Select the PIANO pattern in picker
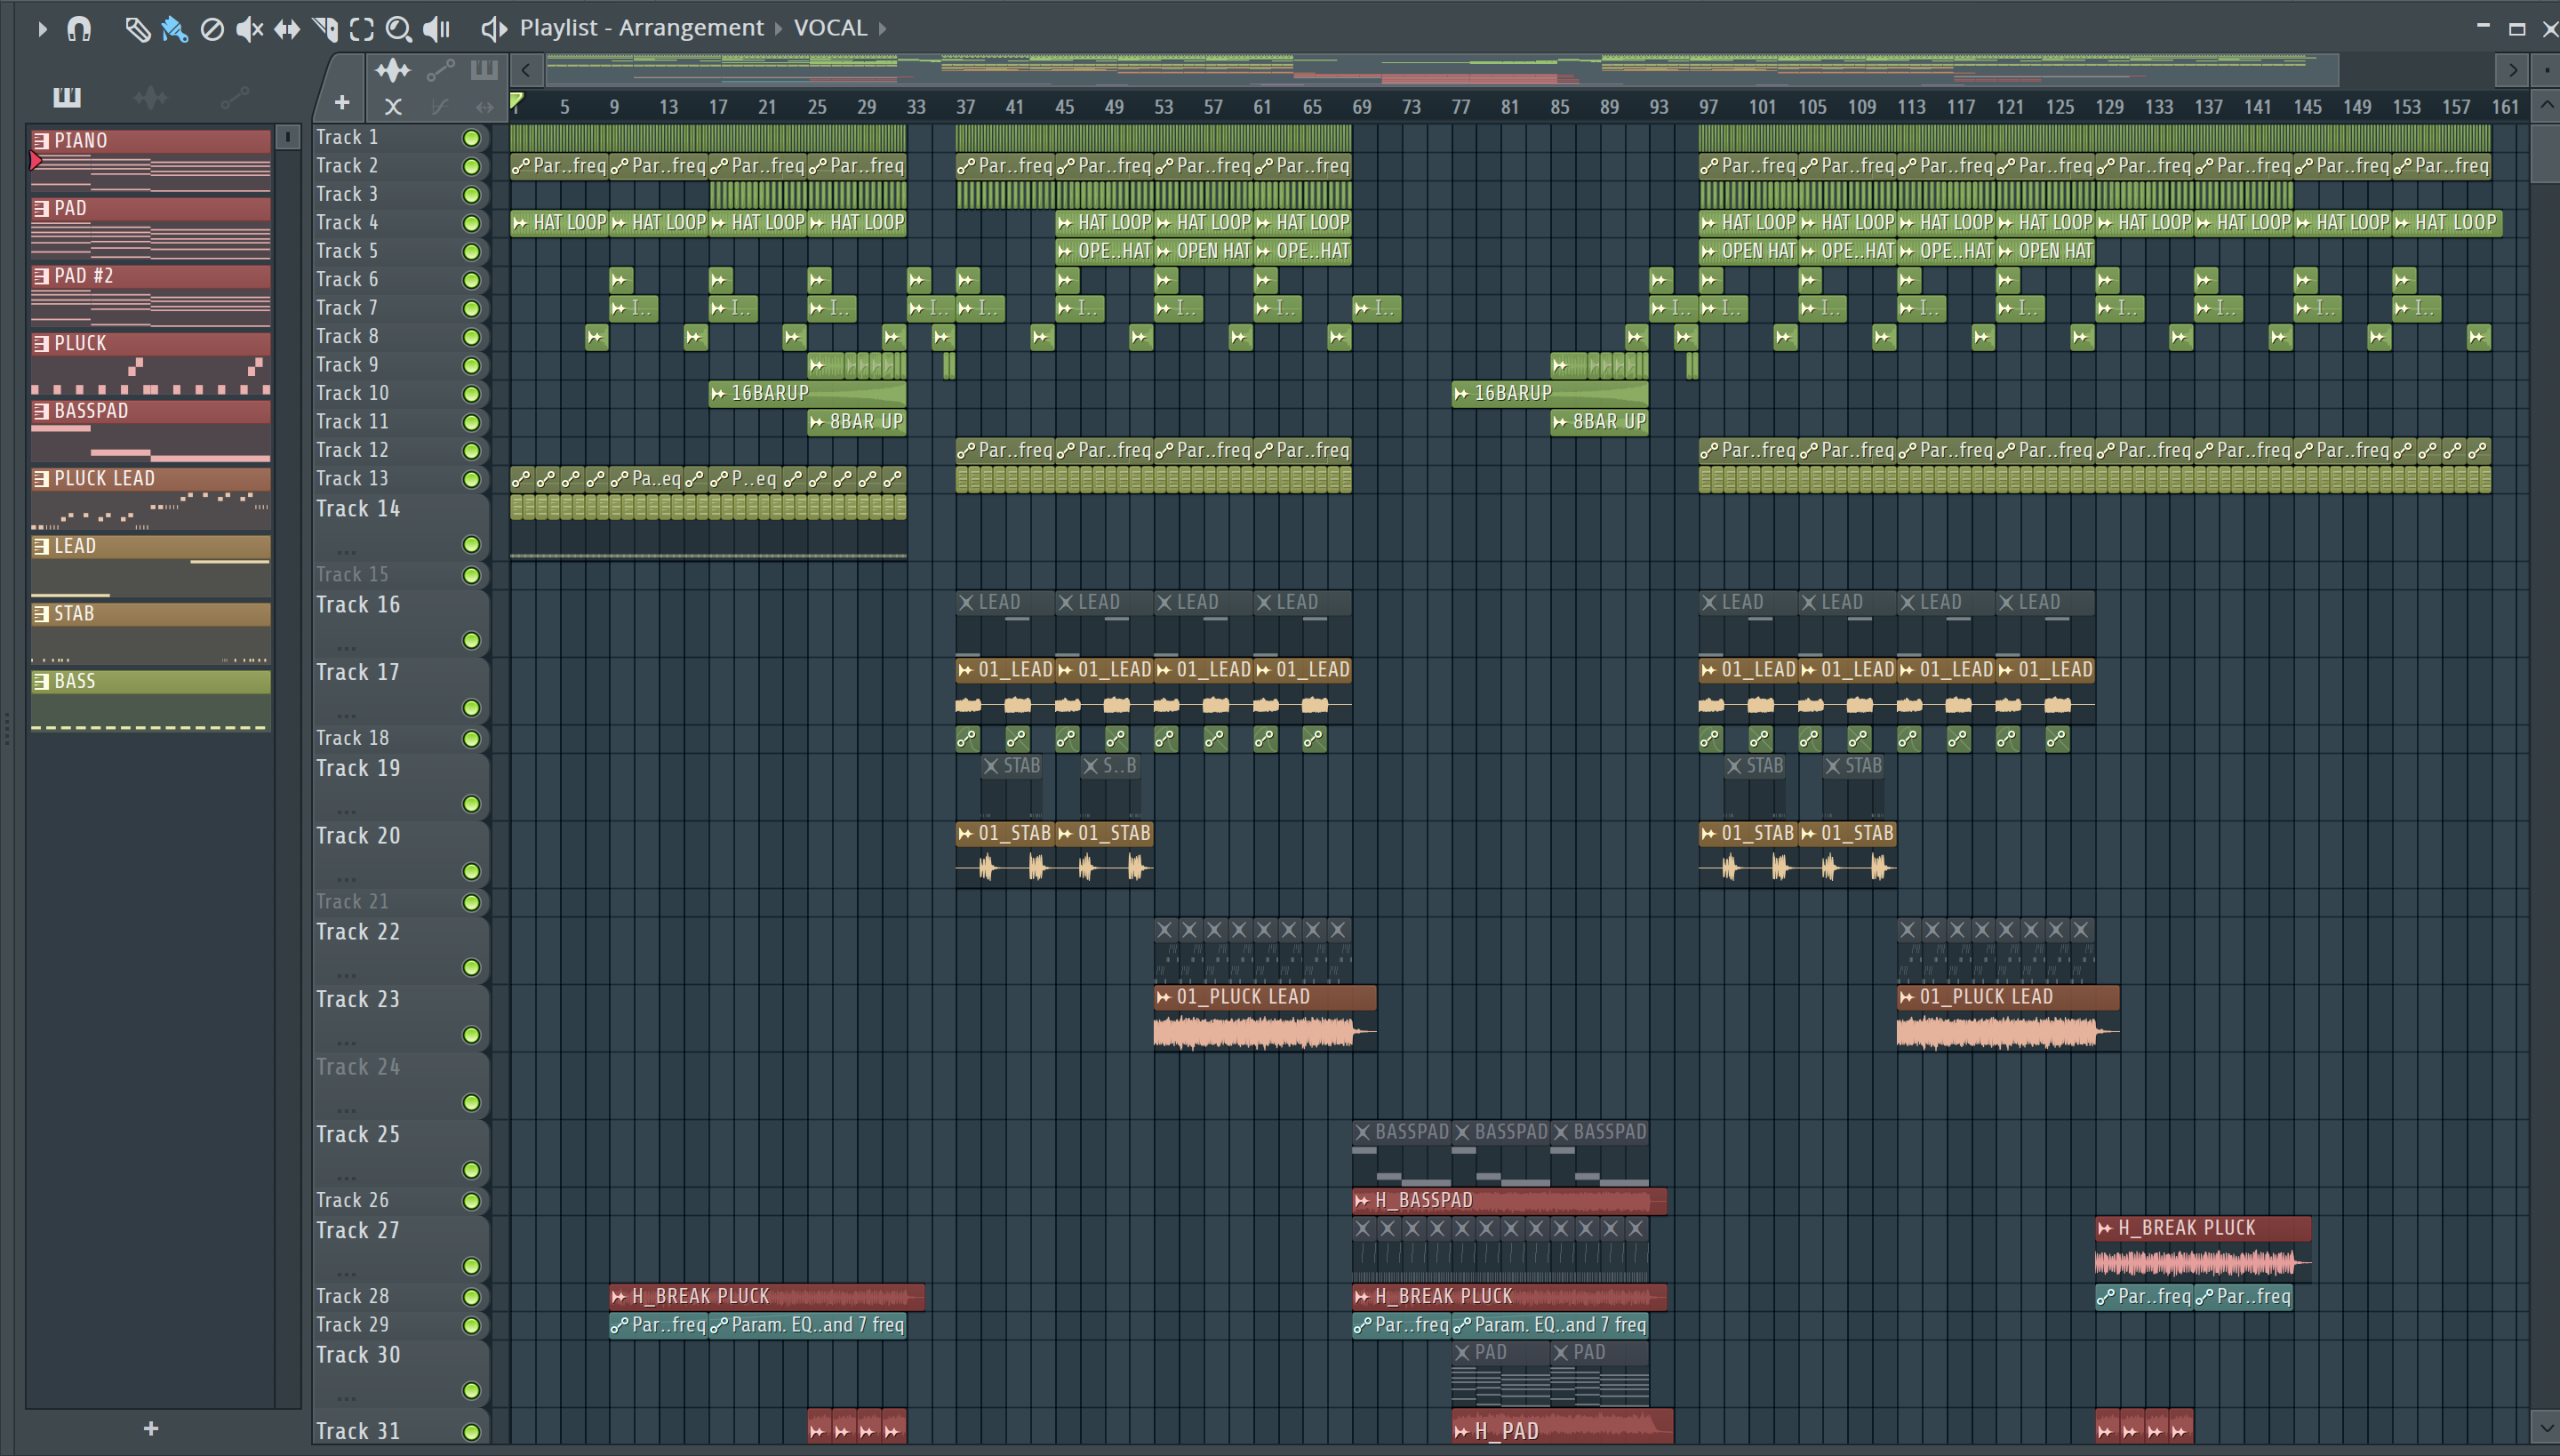2560x1456 pixels. pos(151,161)
